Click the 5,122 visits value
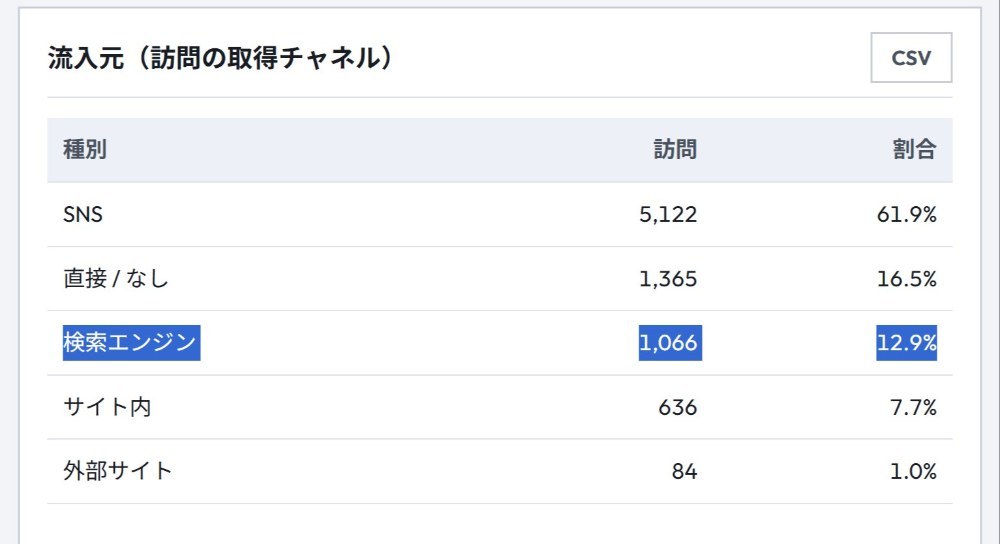Screen dimensions: 1000x544 click(668, 214)
